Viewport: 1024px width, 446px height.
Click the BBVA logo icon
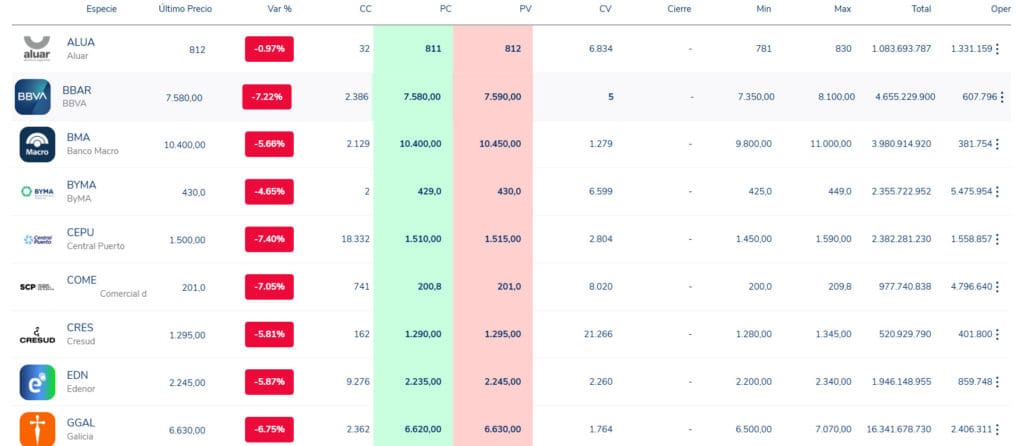tap(33, 97)
